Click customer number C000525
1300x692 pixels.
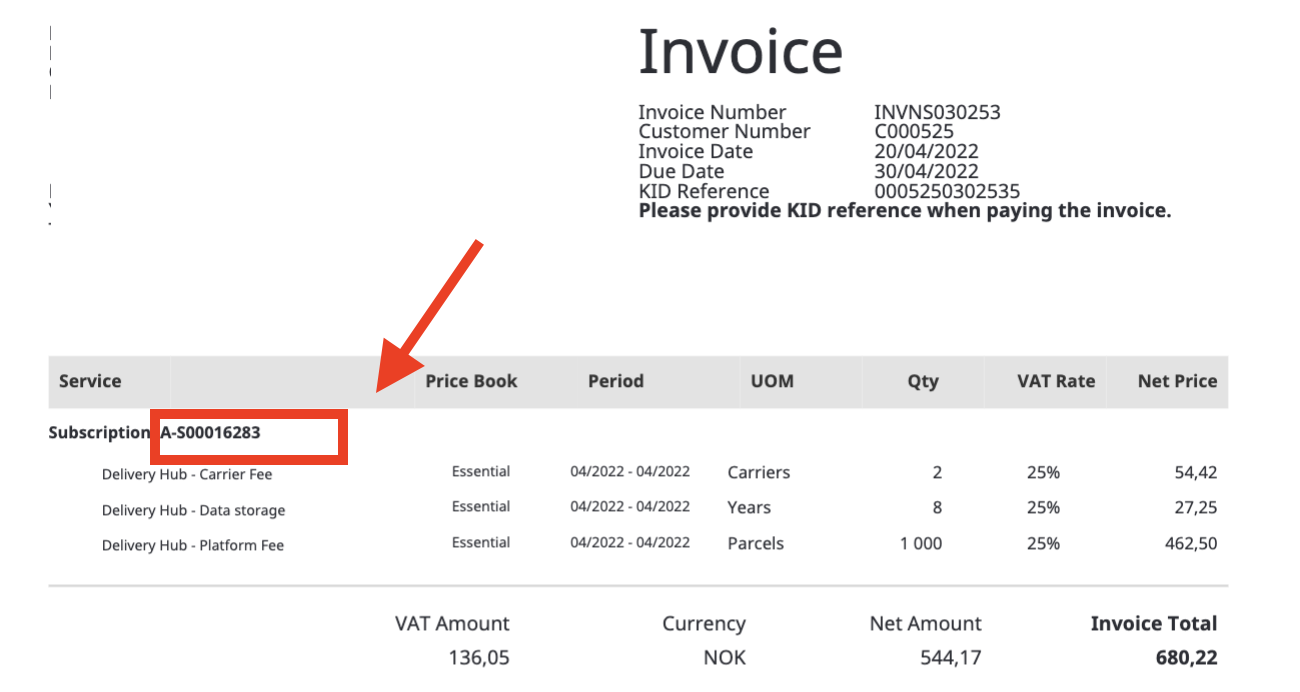tap(914, 132)
